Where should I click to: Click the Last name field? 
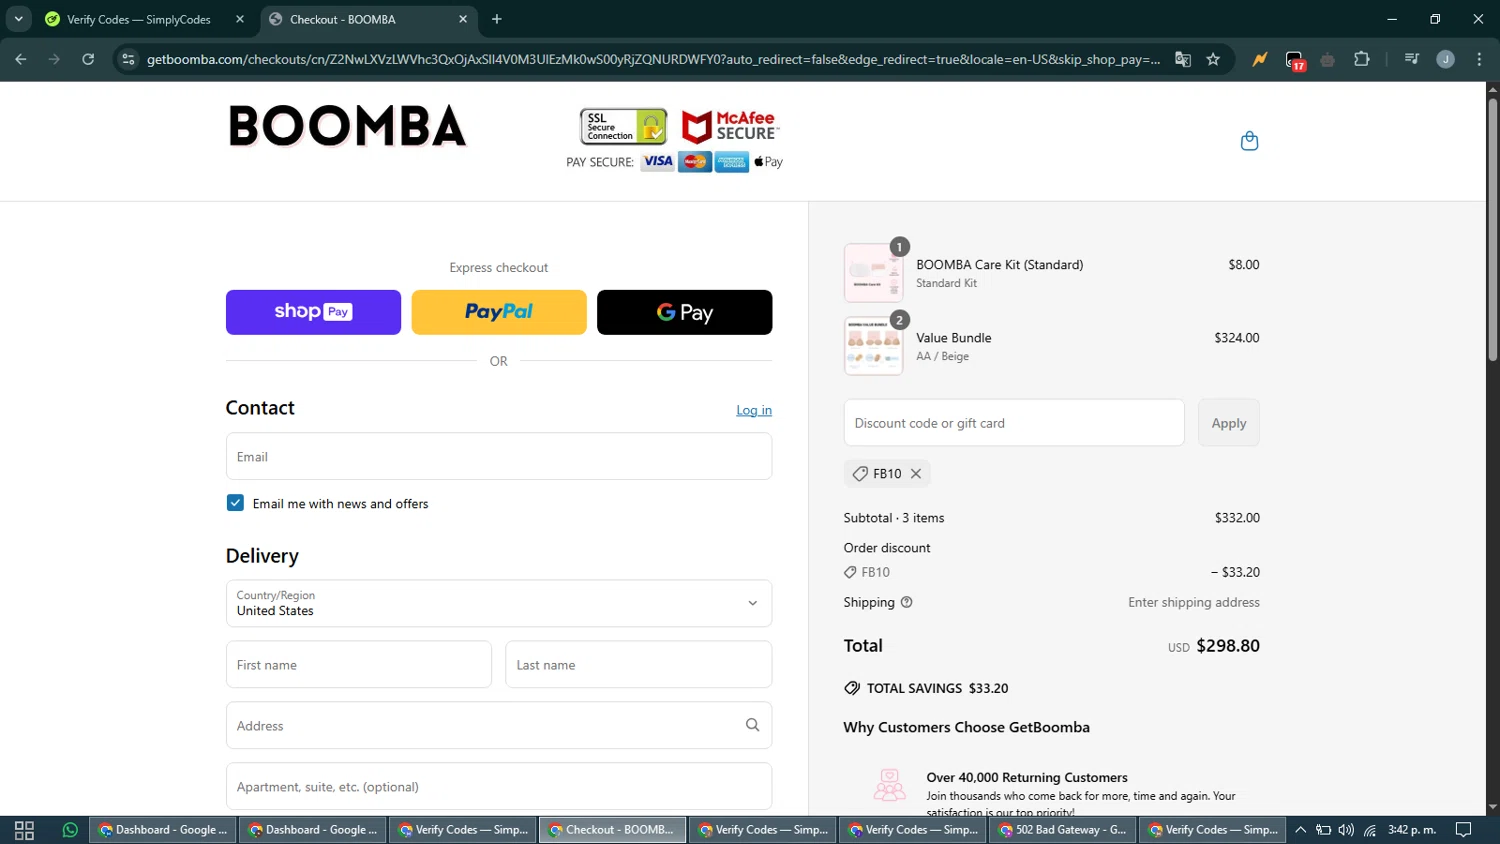[639, 665]
